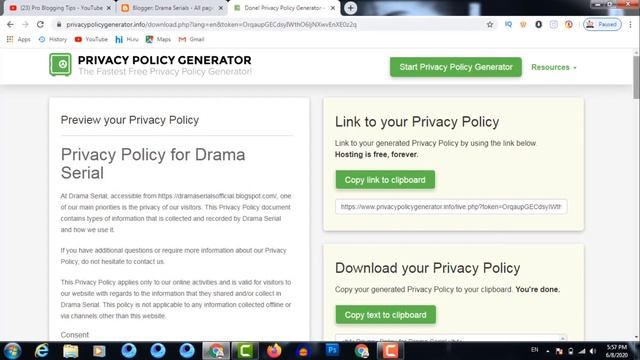Image resolution: width=640 pixels, height=360 pixels.
Task: Open the History bookmark
Action: coord(53,39)
